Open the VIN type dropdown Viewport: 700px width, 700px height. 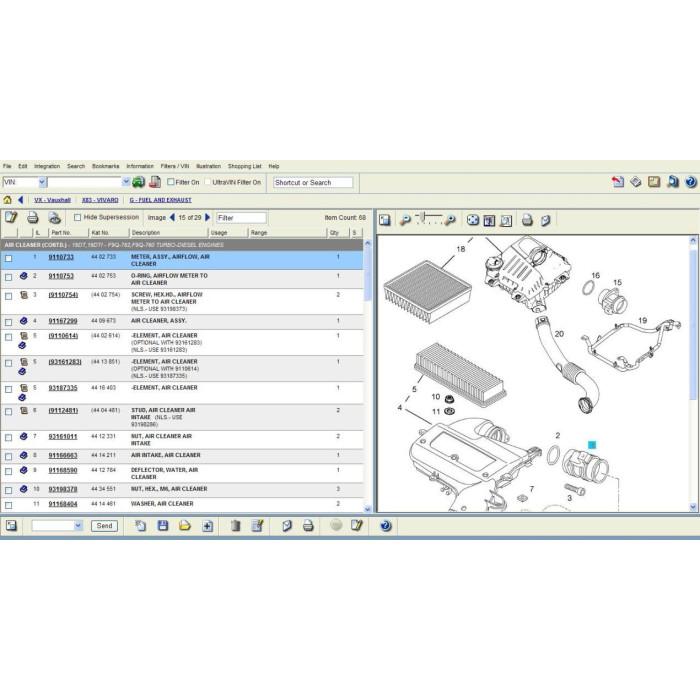(x=42, y=182)
